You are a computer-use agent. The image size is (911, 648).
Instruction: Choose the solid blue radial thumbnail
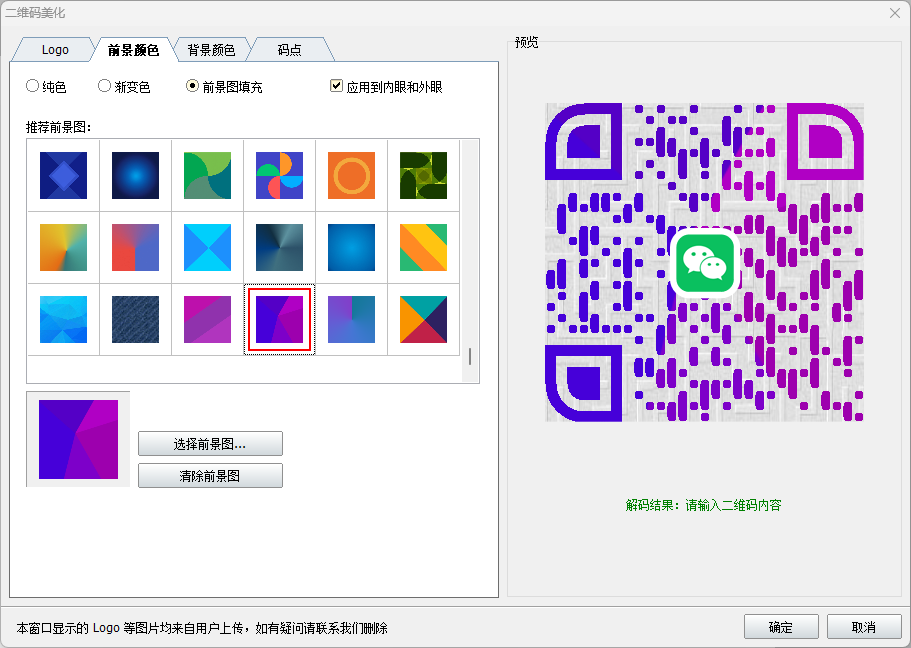[x=352, y=248]
